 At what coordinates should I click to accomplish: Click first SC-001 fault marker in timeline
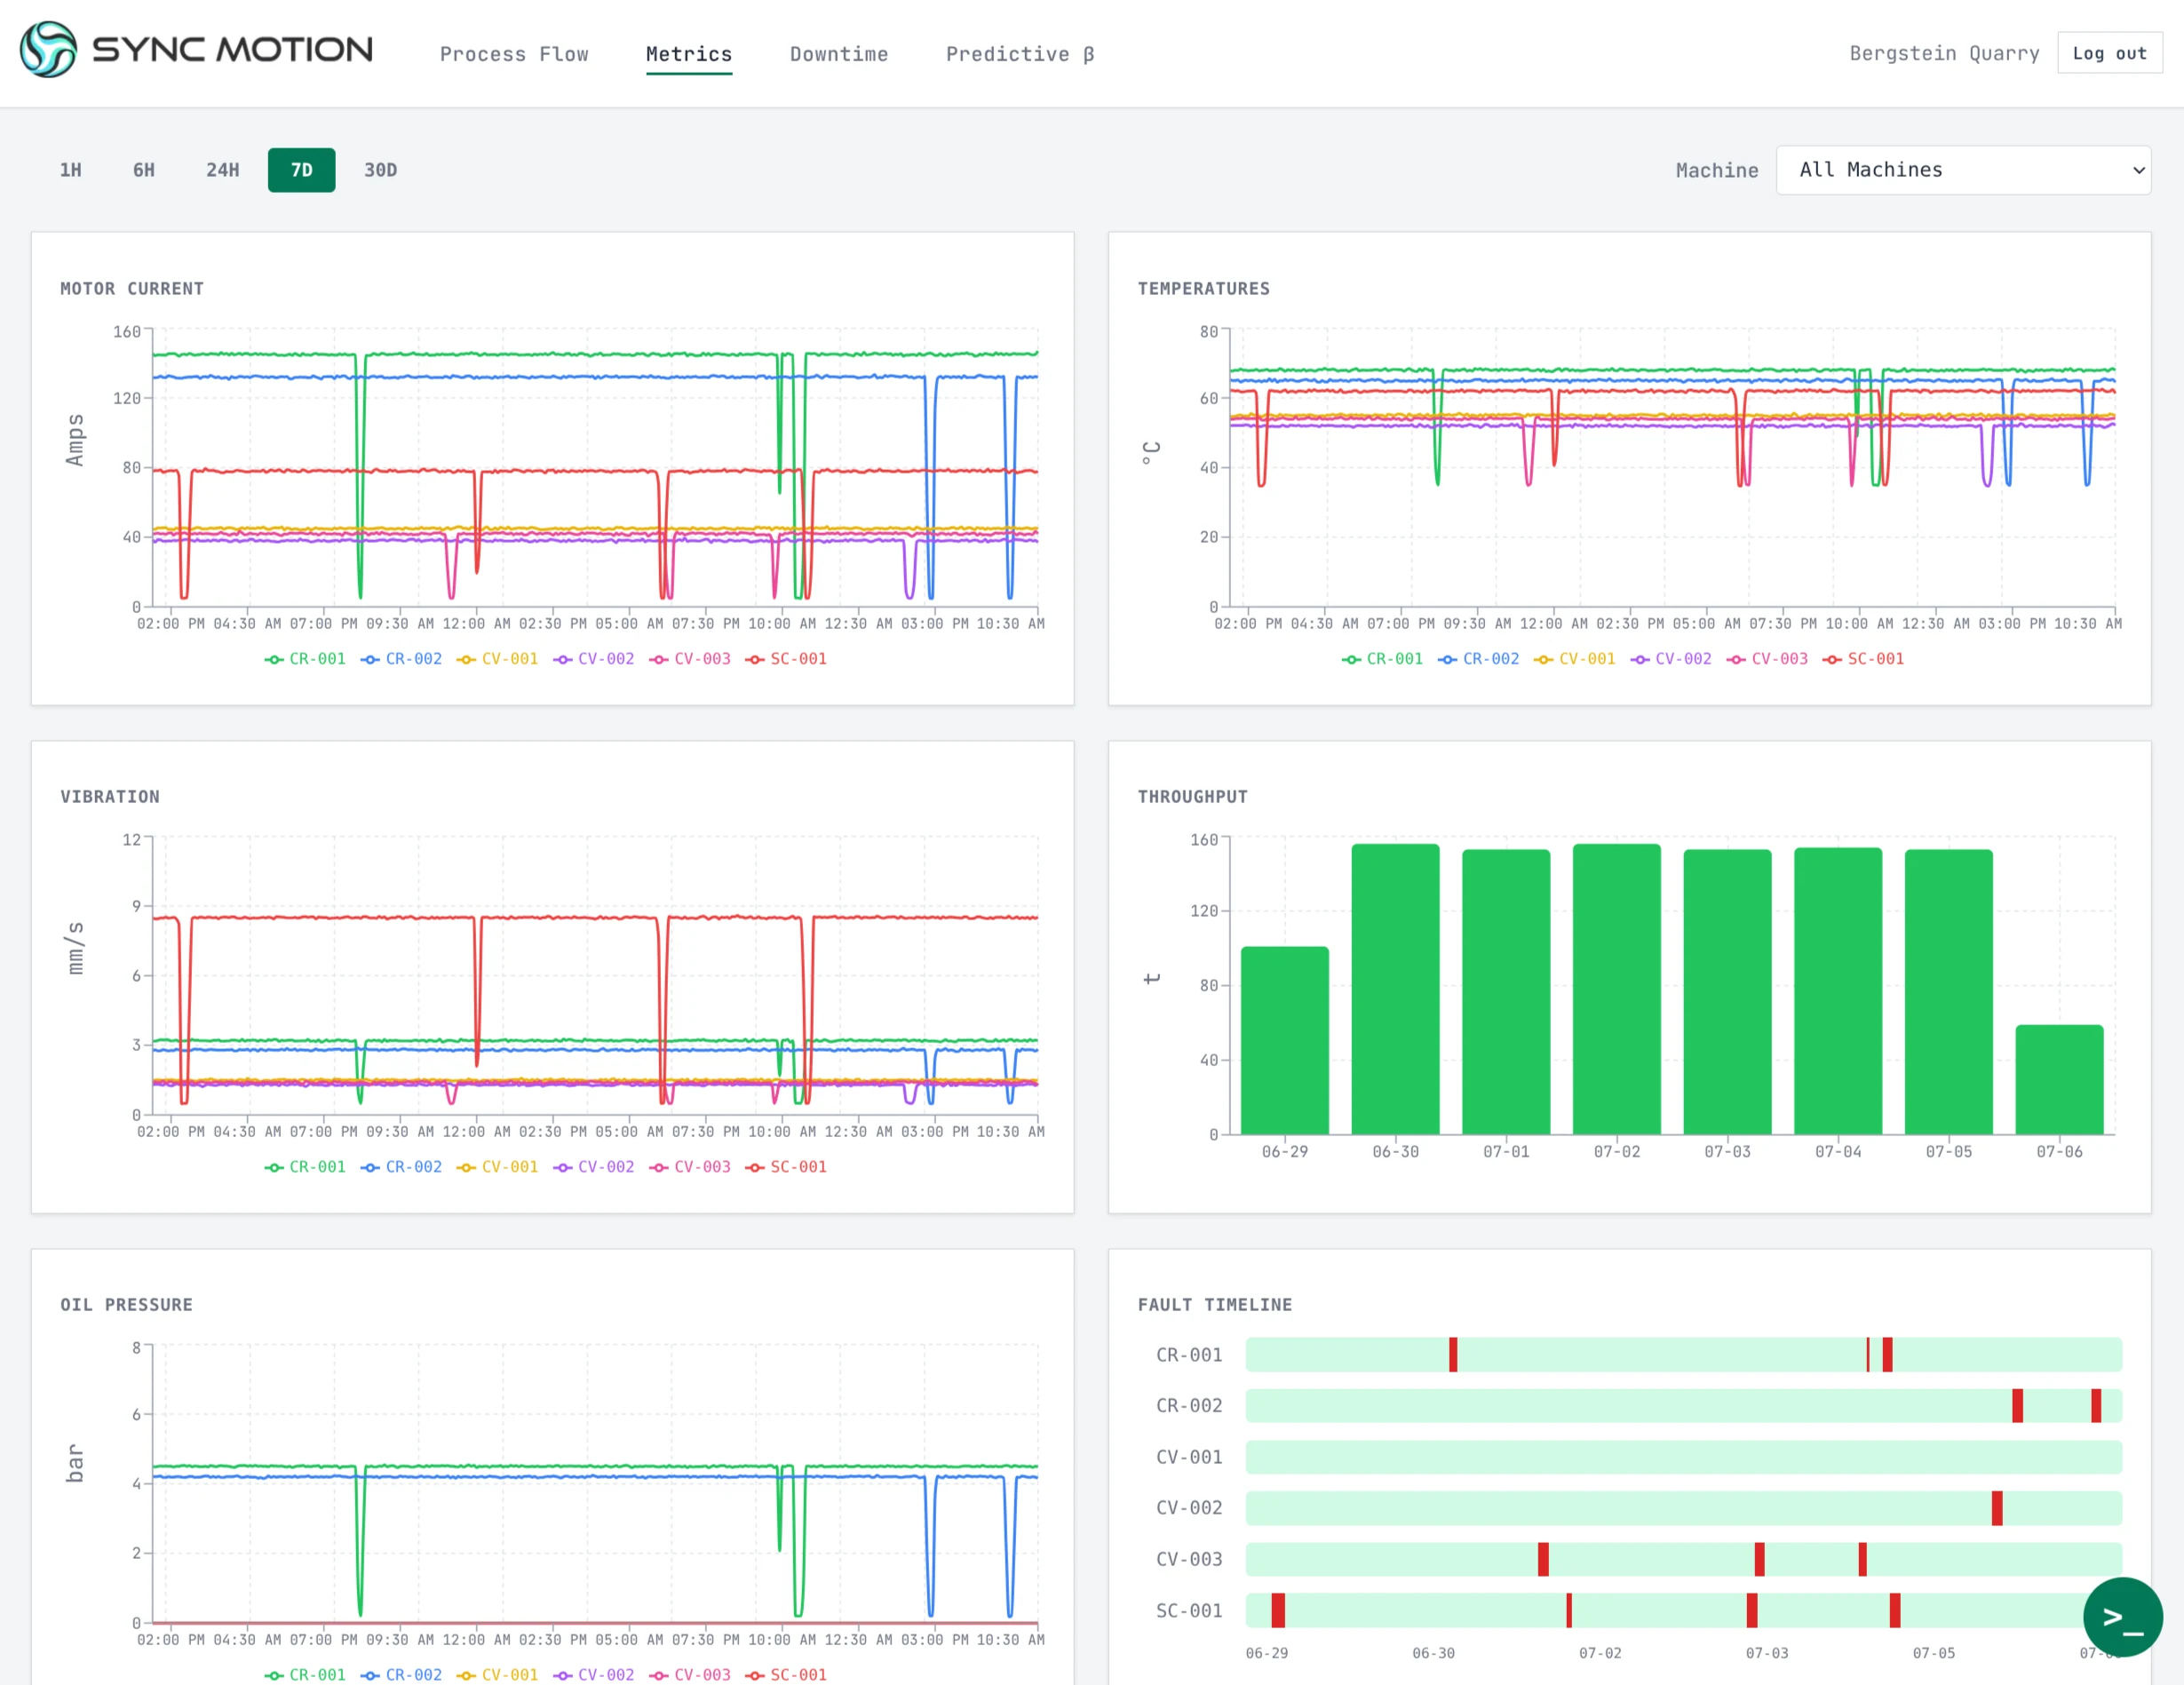(1278, 1611)
